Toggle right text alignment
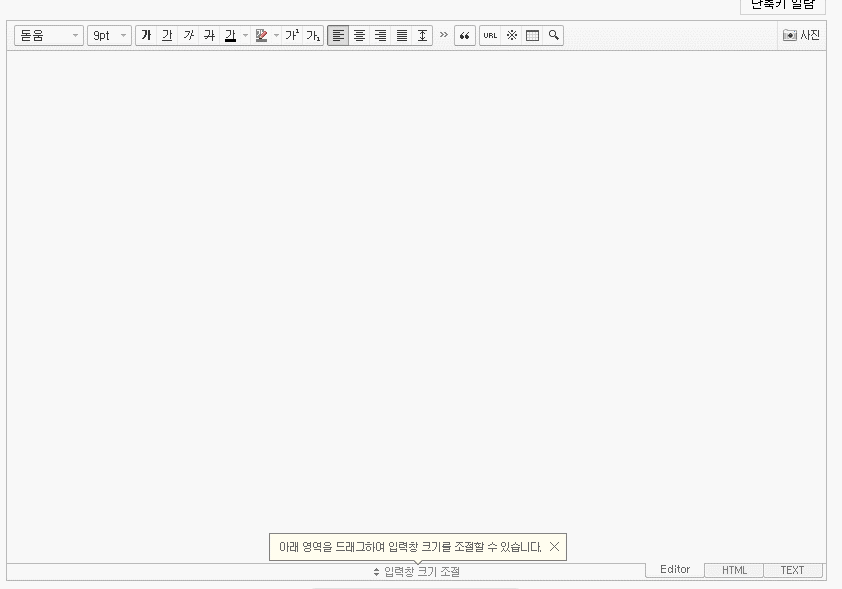The image size is (842, 589). (380, 34)
